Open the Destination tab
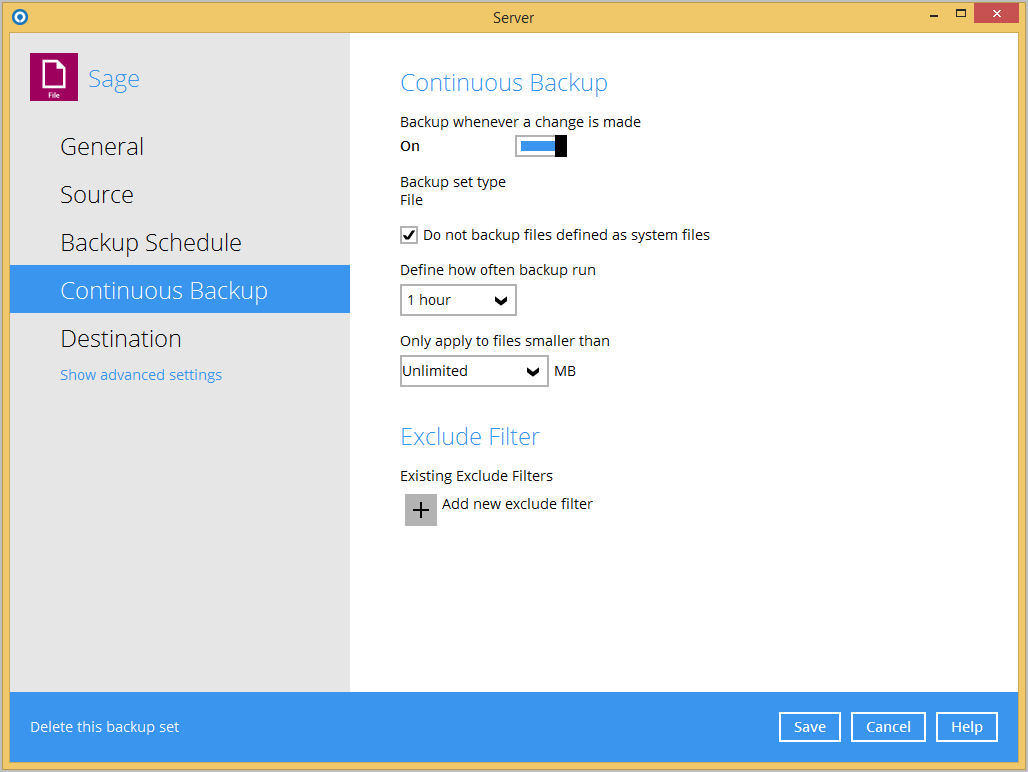Screen dimensions: 1028x772 pyautogui.click(x=121, y=339)
